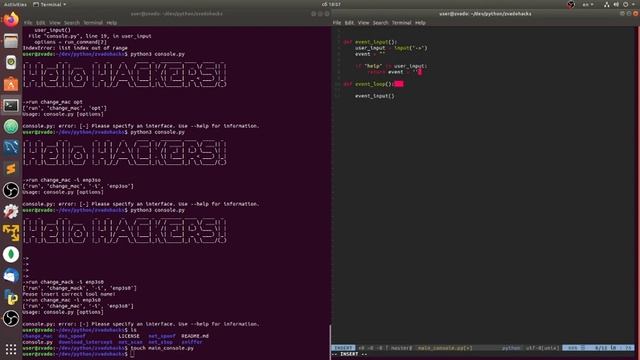Viewport: 640px width, 360px height.
Task: Click 'README.md' in the ls output
Action: point(195,336)
